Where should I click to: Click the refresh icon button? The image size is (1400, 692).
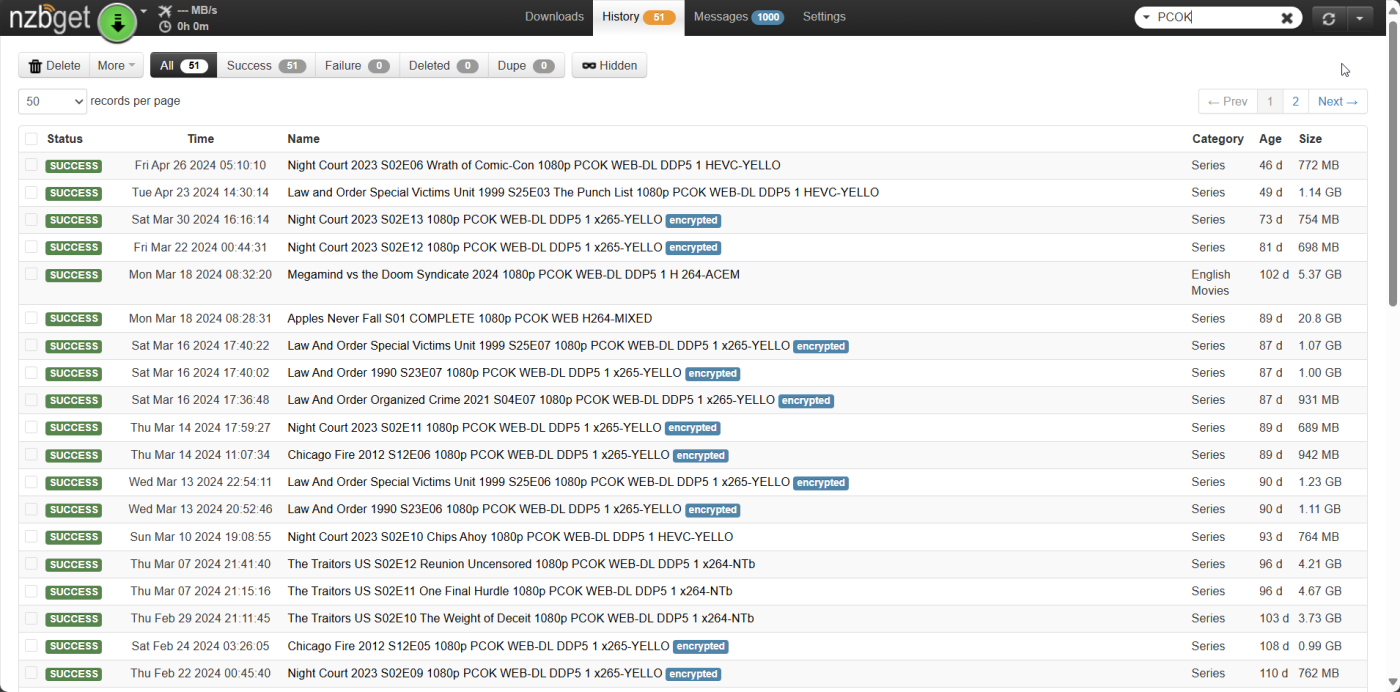click(x=1328, y=18)
